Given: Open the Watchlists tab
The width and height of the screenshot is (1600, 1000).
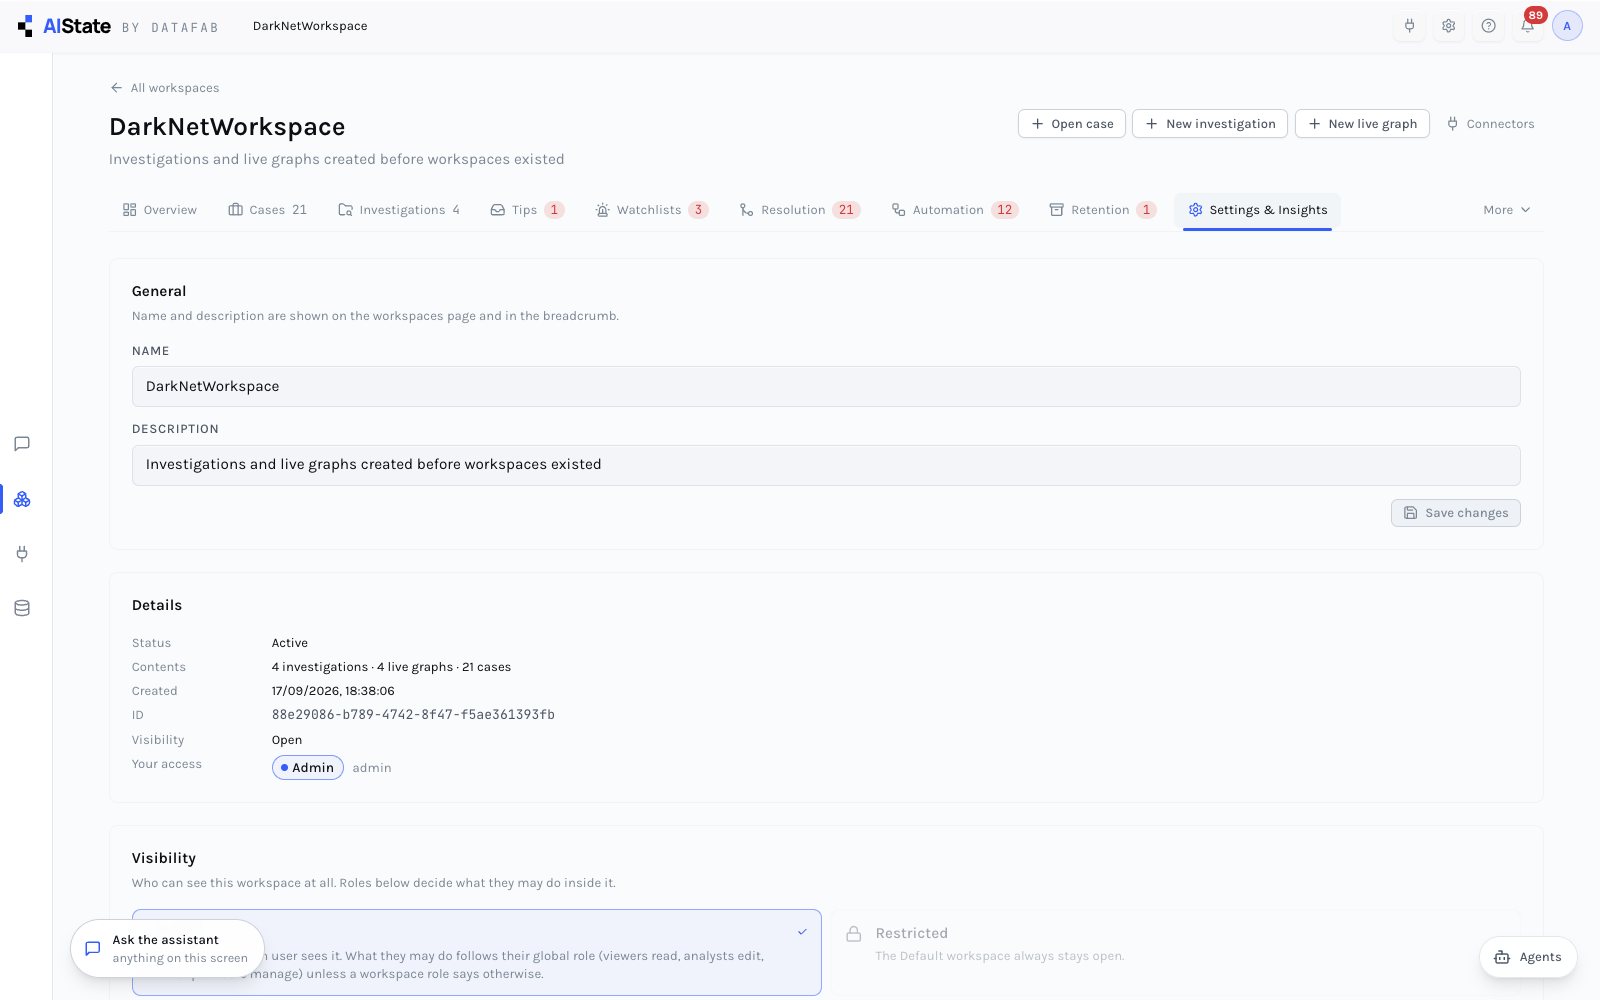Looking at the screenshot, I should [652, 210].
